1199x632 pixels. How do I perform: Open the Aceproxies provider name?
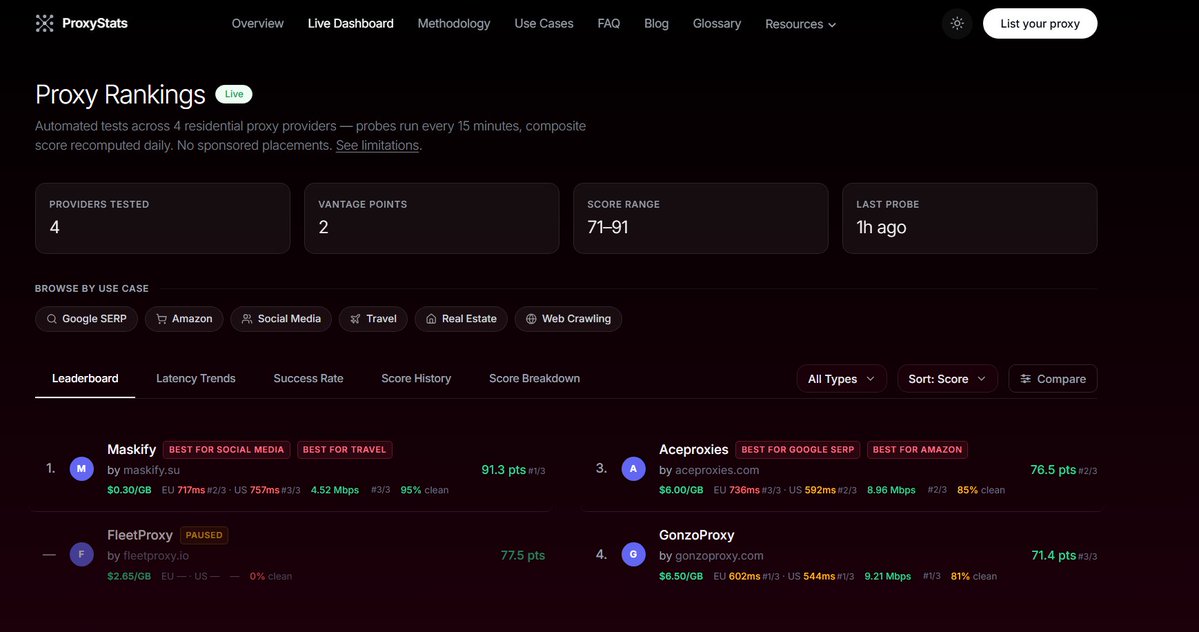tap(694, 449)
